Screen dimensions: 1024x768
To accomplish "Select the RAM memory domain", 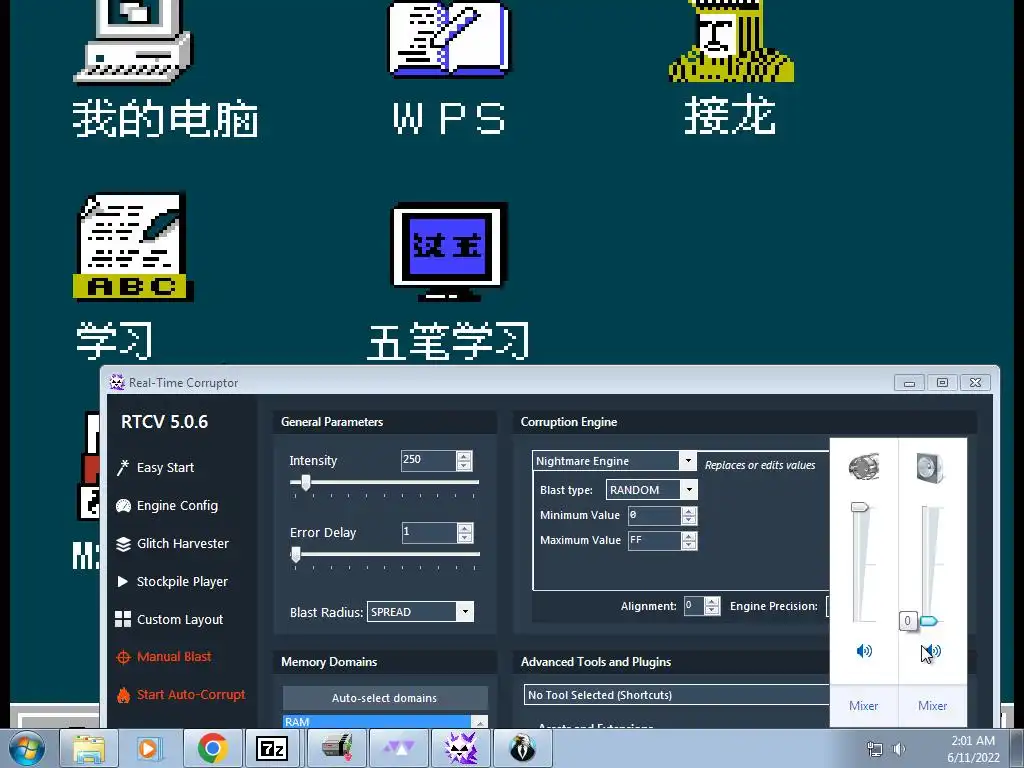I will click(377, 722).
